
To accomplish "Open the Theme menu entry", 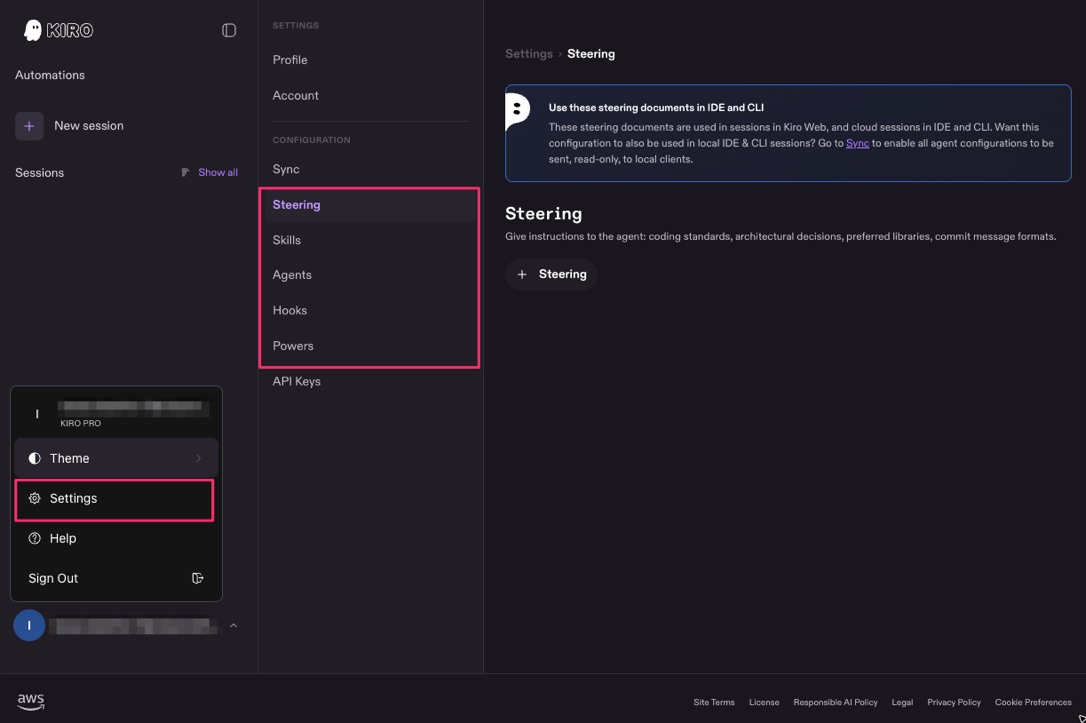I will (x=116, y=458).
